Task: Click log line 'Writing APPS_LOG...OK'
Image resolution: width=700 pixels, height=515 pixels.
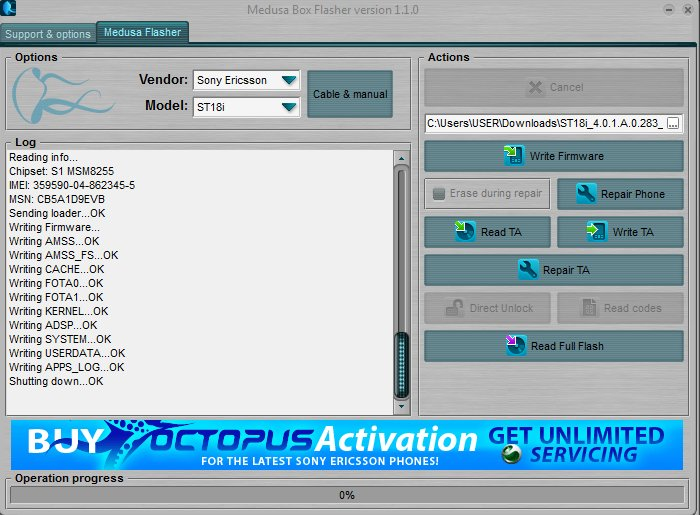Action: point(67,367)
